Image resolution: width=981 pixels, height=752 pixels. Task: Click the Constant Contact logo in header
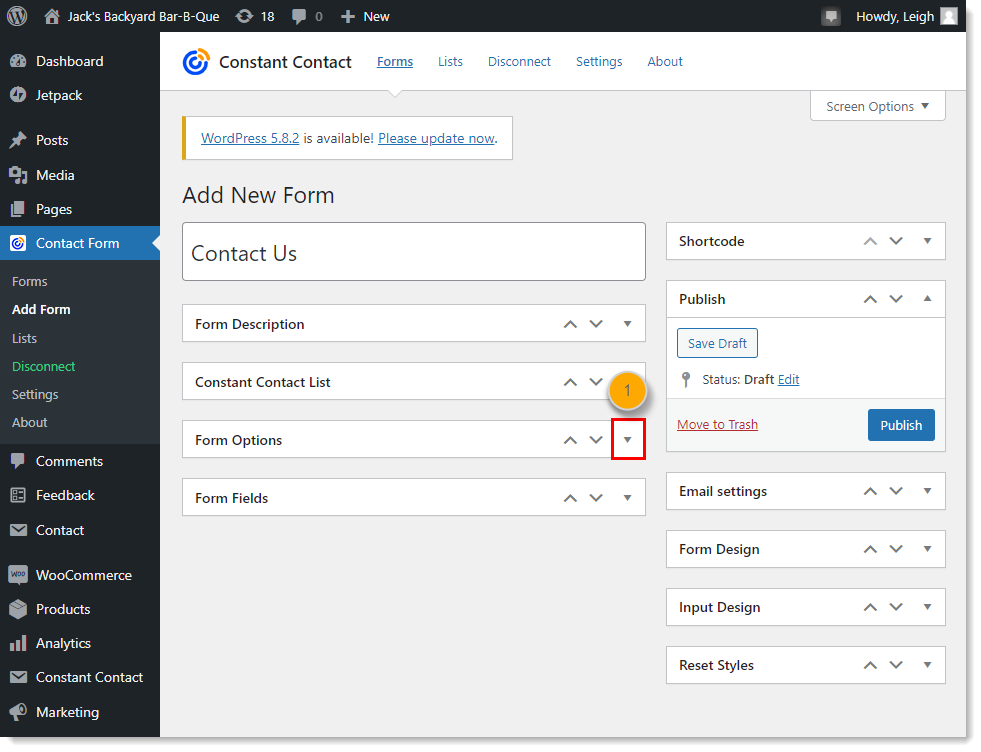(x=196, y=62)
